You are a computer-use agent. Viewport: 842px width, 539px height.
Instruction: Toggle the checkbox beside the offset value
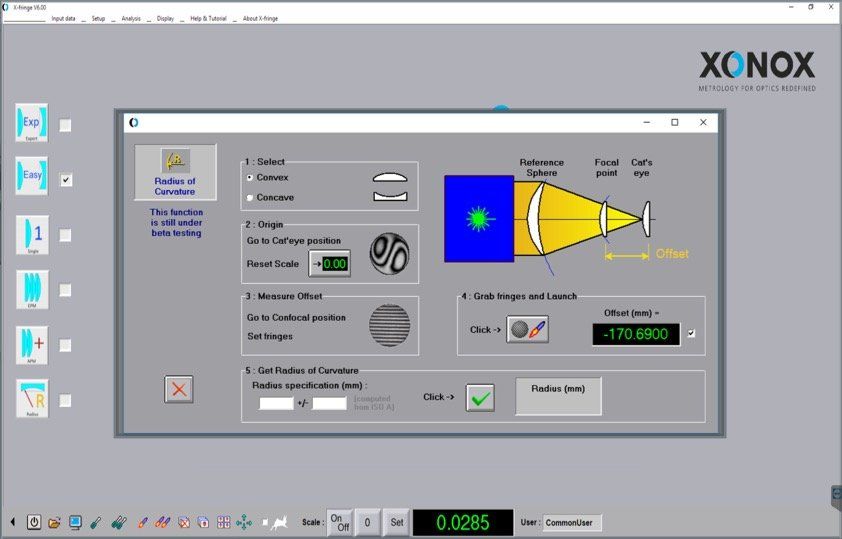(x=692, y=333)
